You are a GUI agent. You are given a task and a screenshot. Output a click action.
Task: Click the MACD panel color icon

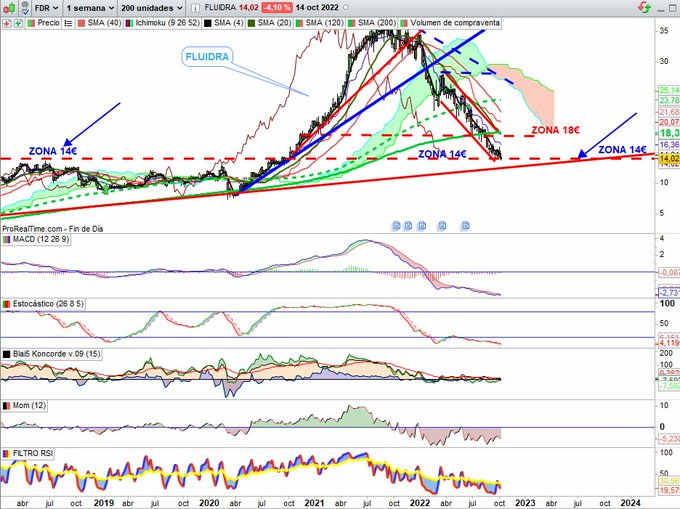click(7, 240)
